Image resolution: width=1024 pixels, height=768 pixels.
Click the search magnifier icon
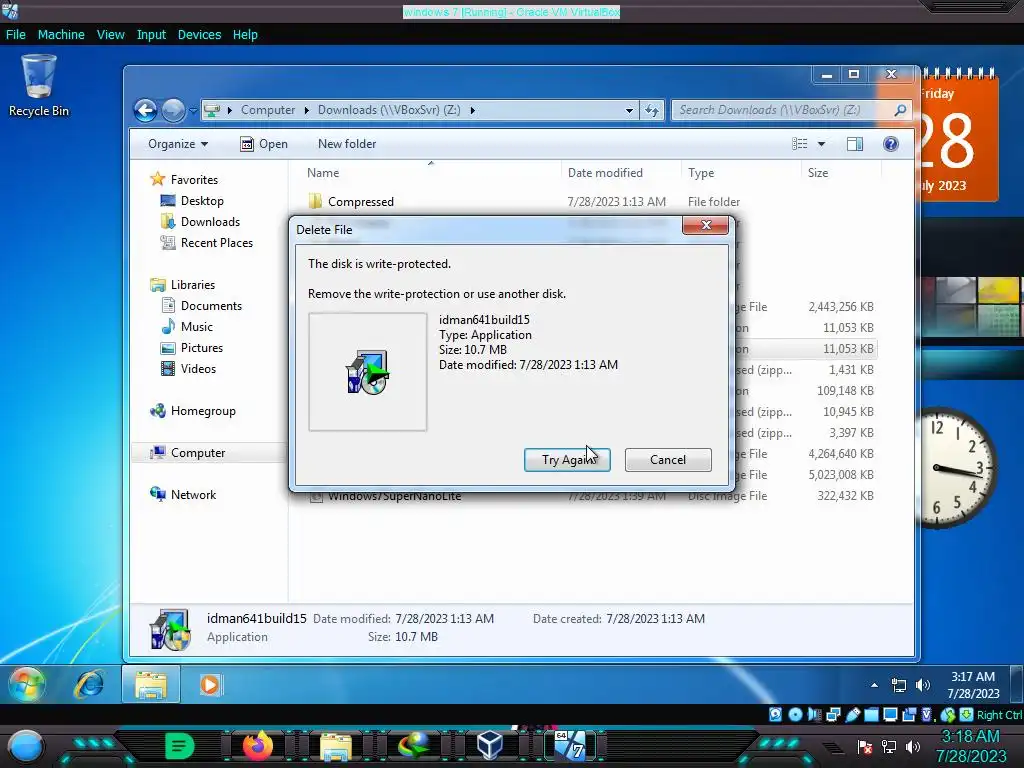click(x=900, y=110)
